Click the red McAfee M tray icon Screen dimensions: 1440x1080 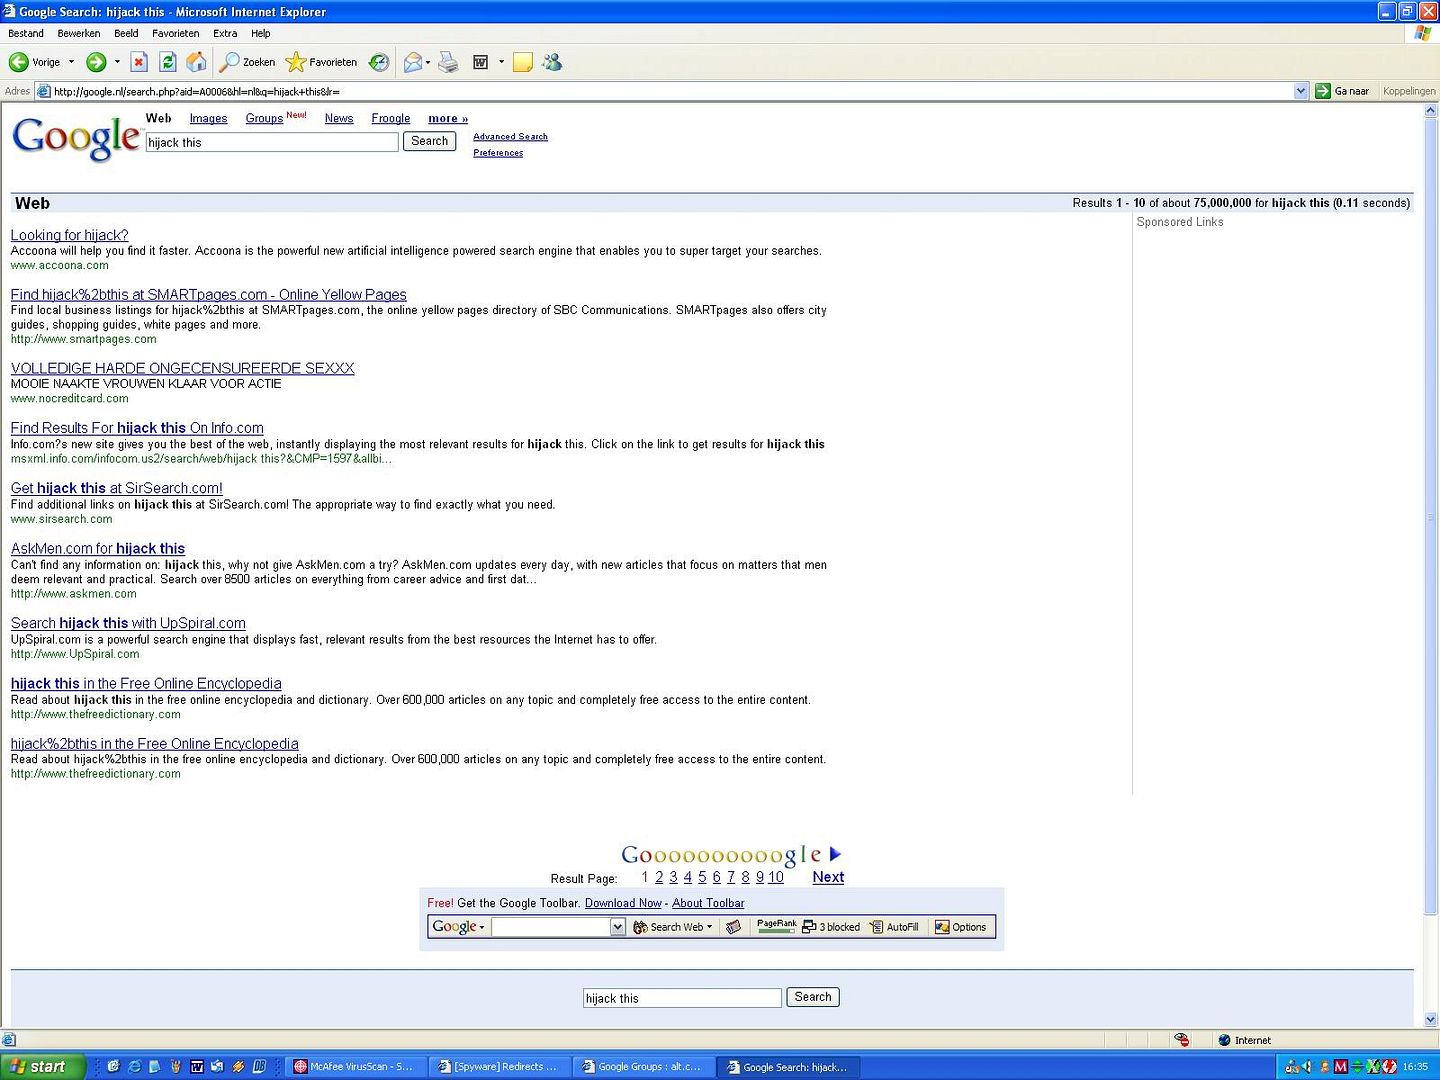pos(1341,1067)
